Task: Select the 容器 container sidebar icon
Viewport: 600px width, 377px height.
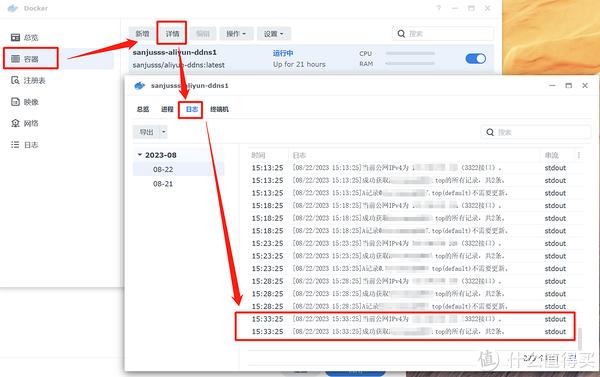Action: click(x=15, y=59)
